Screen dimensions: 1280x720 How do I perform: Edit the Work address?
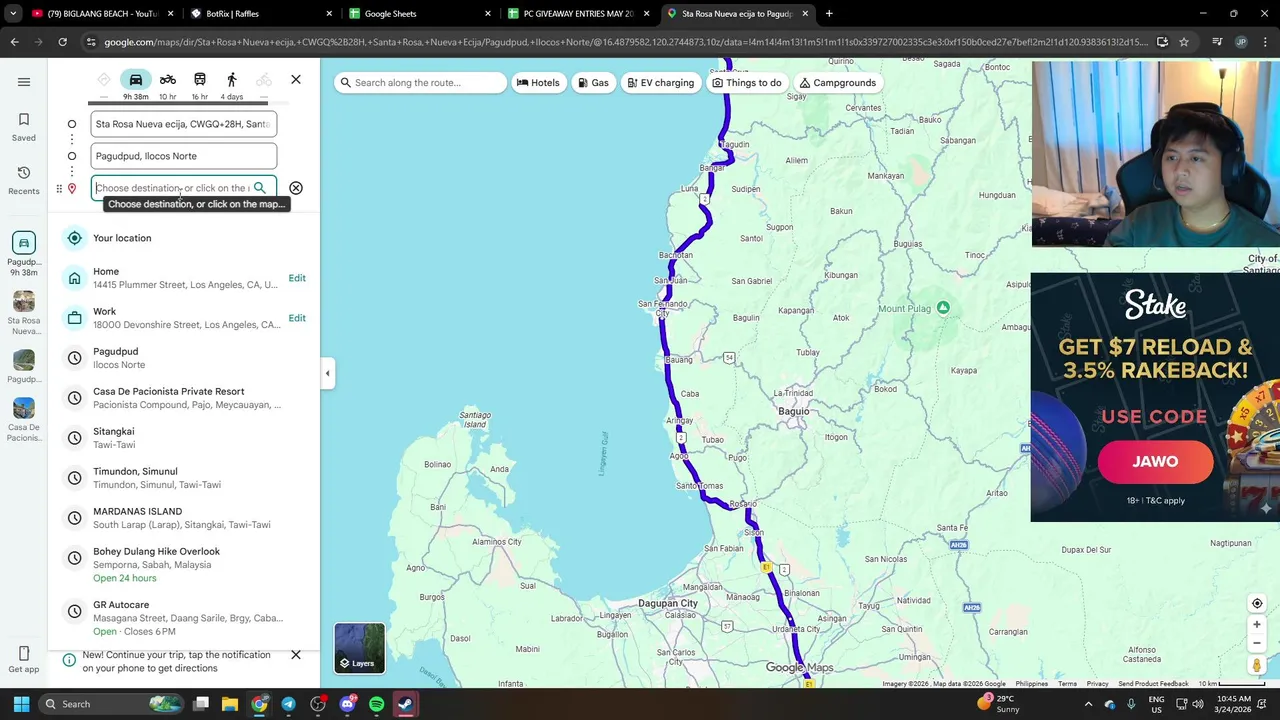point(297,318)
